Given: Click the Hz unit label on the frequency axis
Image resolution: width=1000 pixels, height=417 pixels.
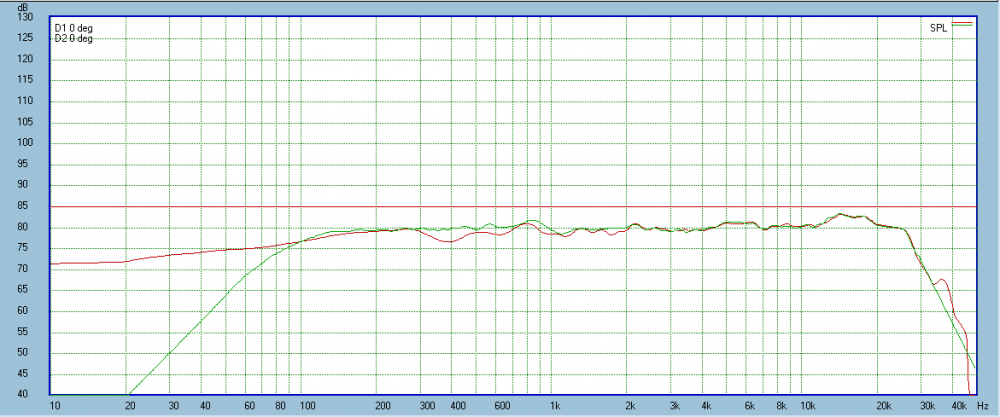Looking at the screenshot, I should 983,407.
